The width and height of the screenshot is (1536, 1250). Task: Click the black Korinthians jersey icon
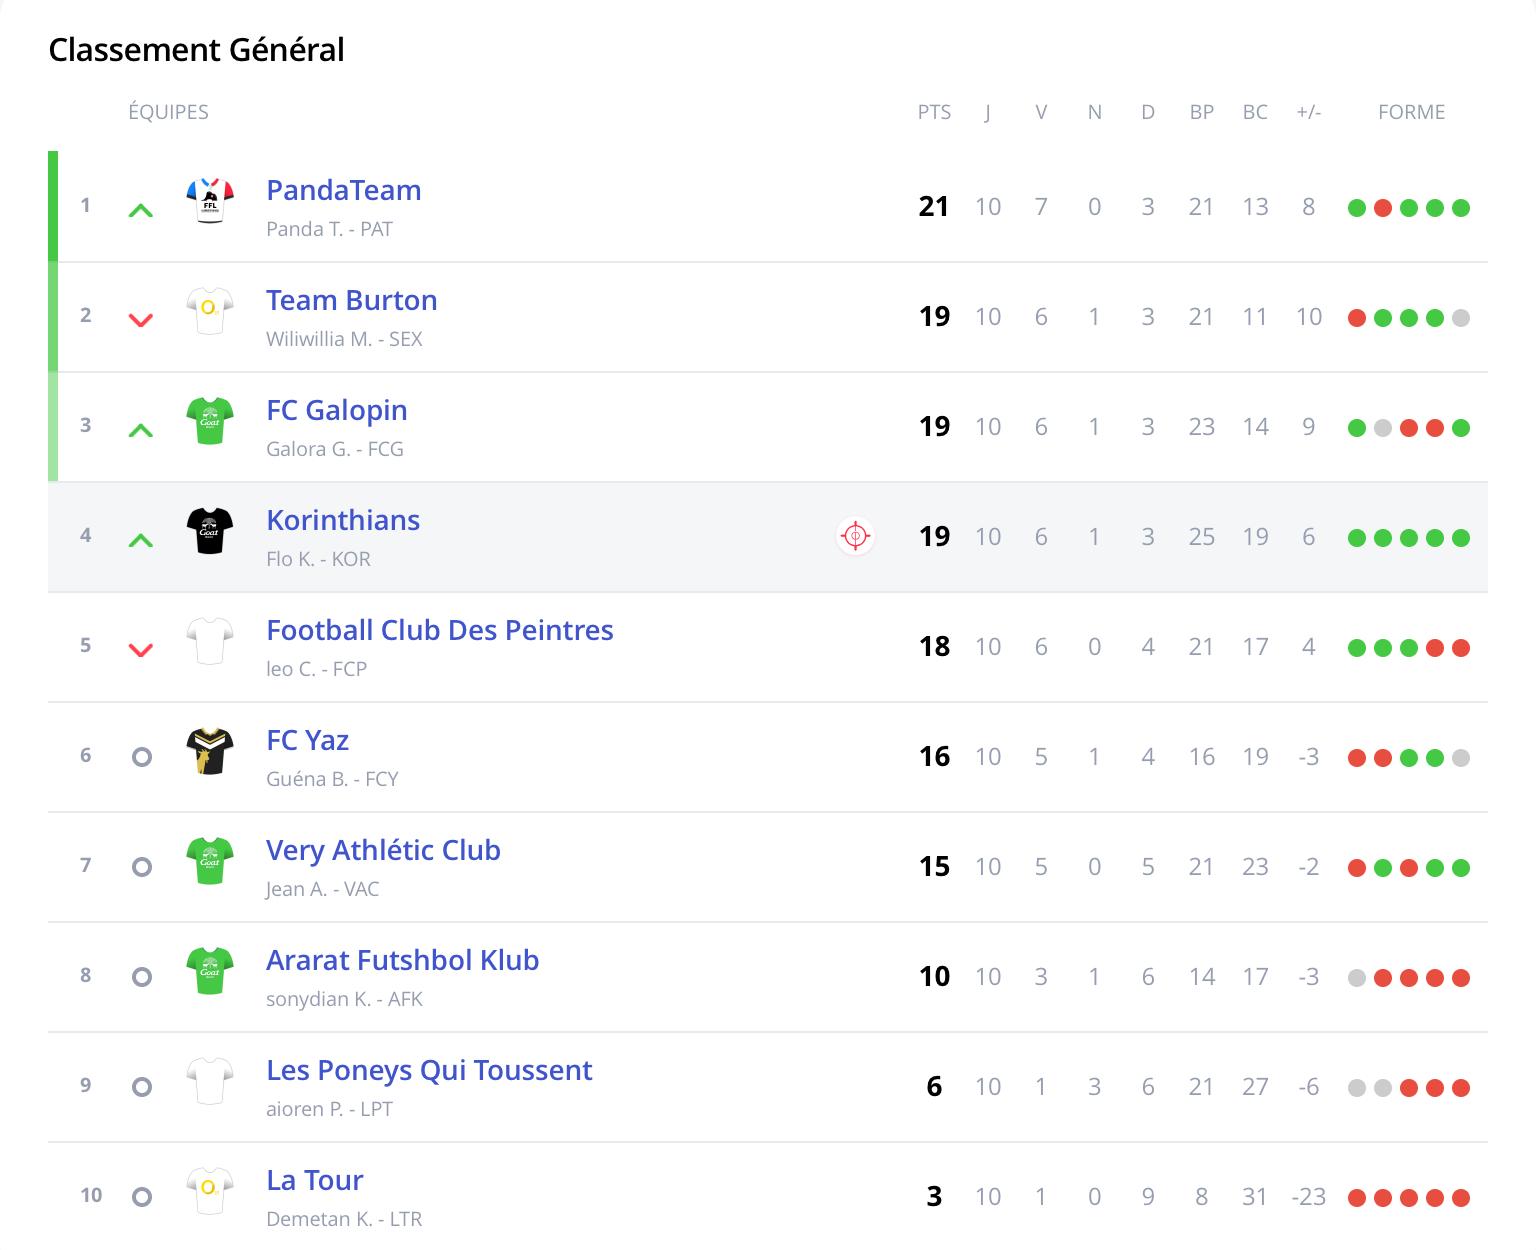[210, 531]
